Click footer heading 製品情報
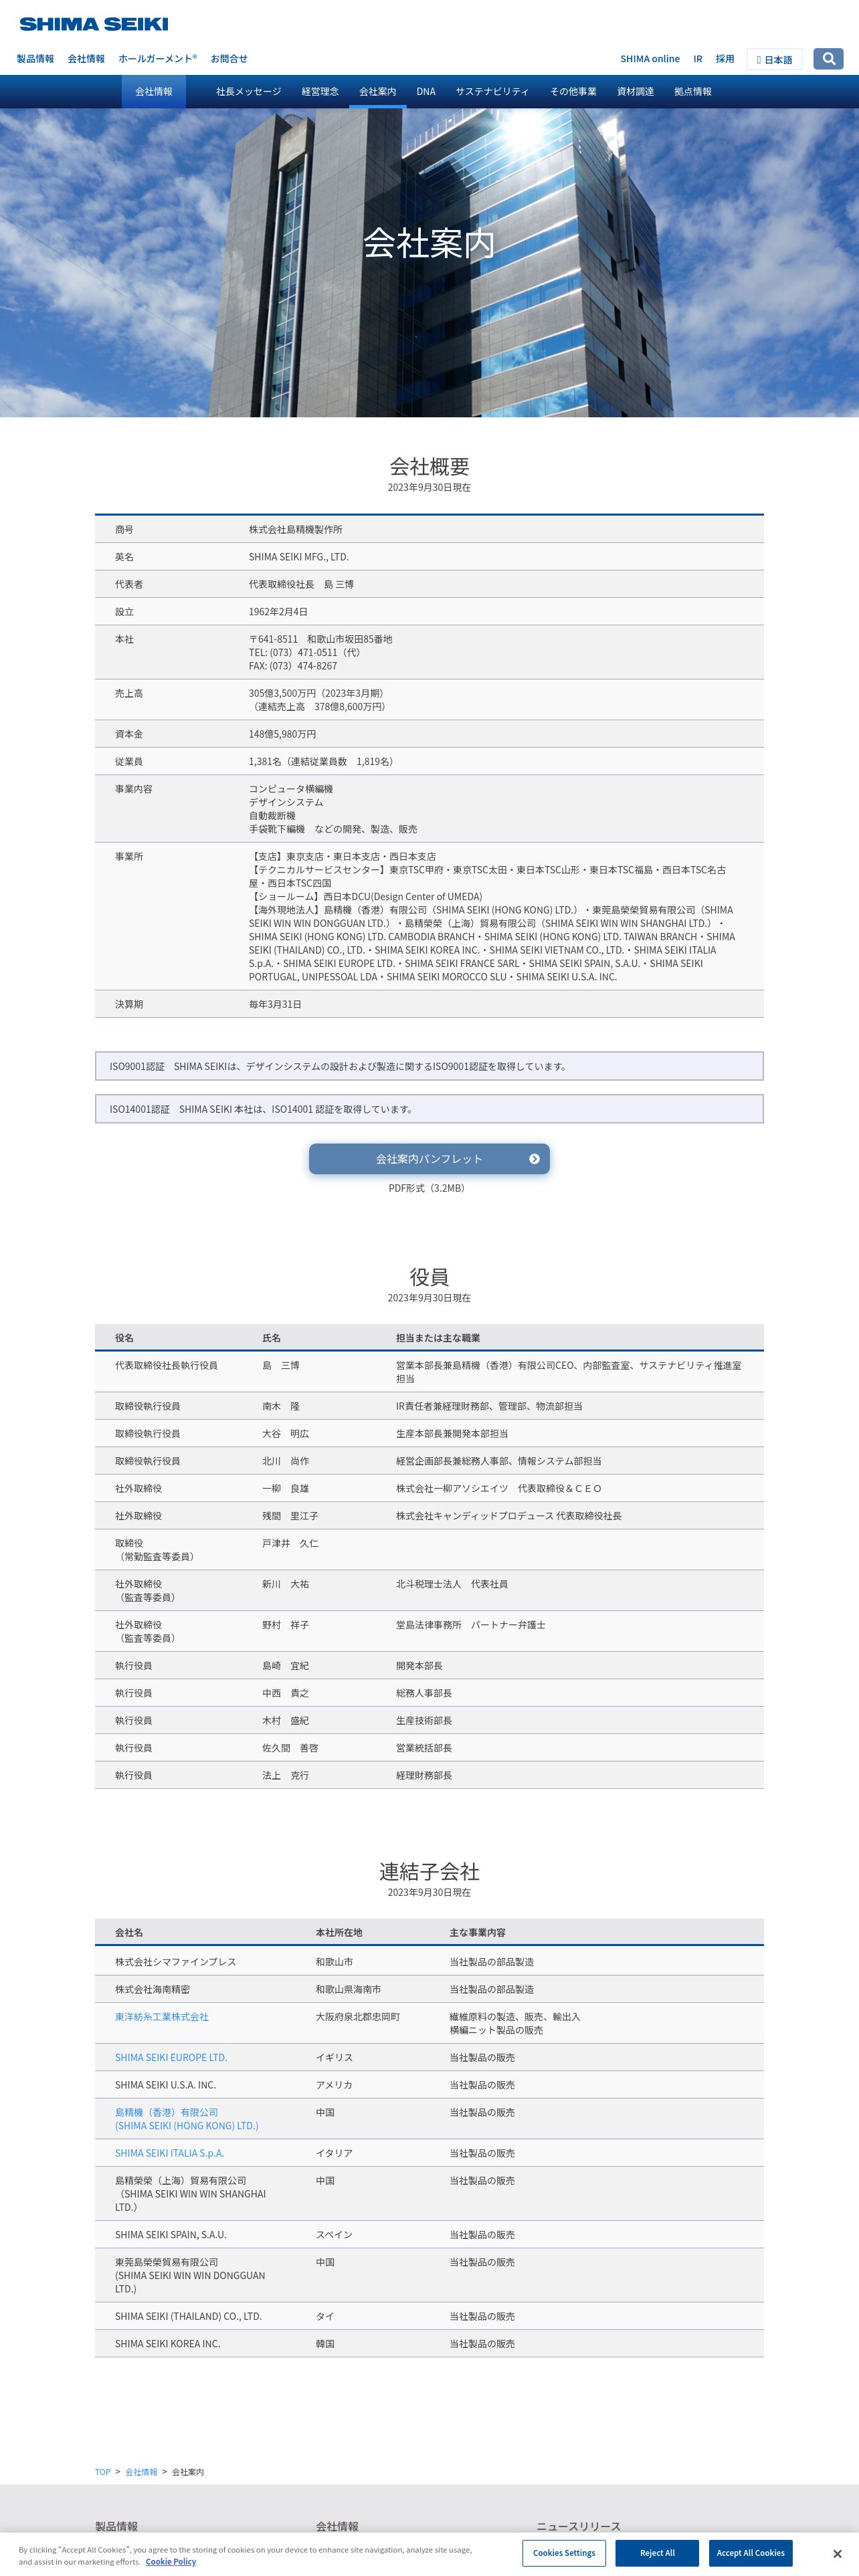This screenshot has width=859, height=2576. (116, 2527)
